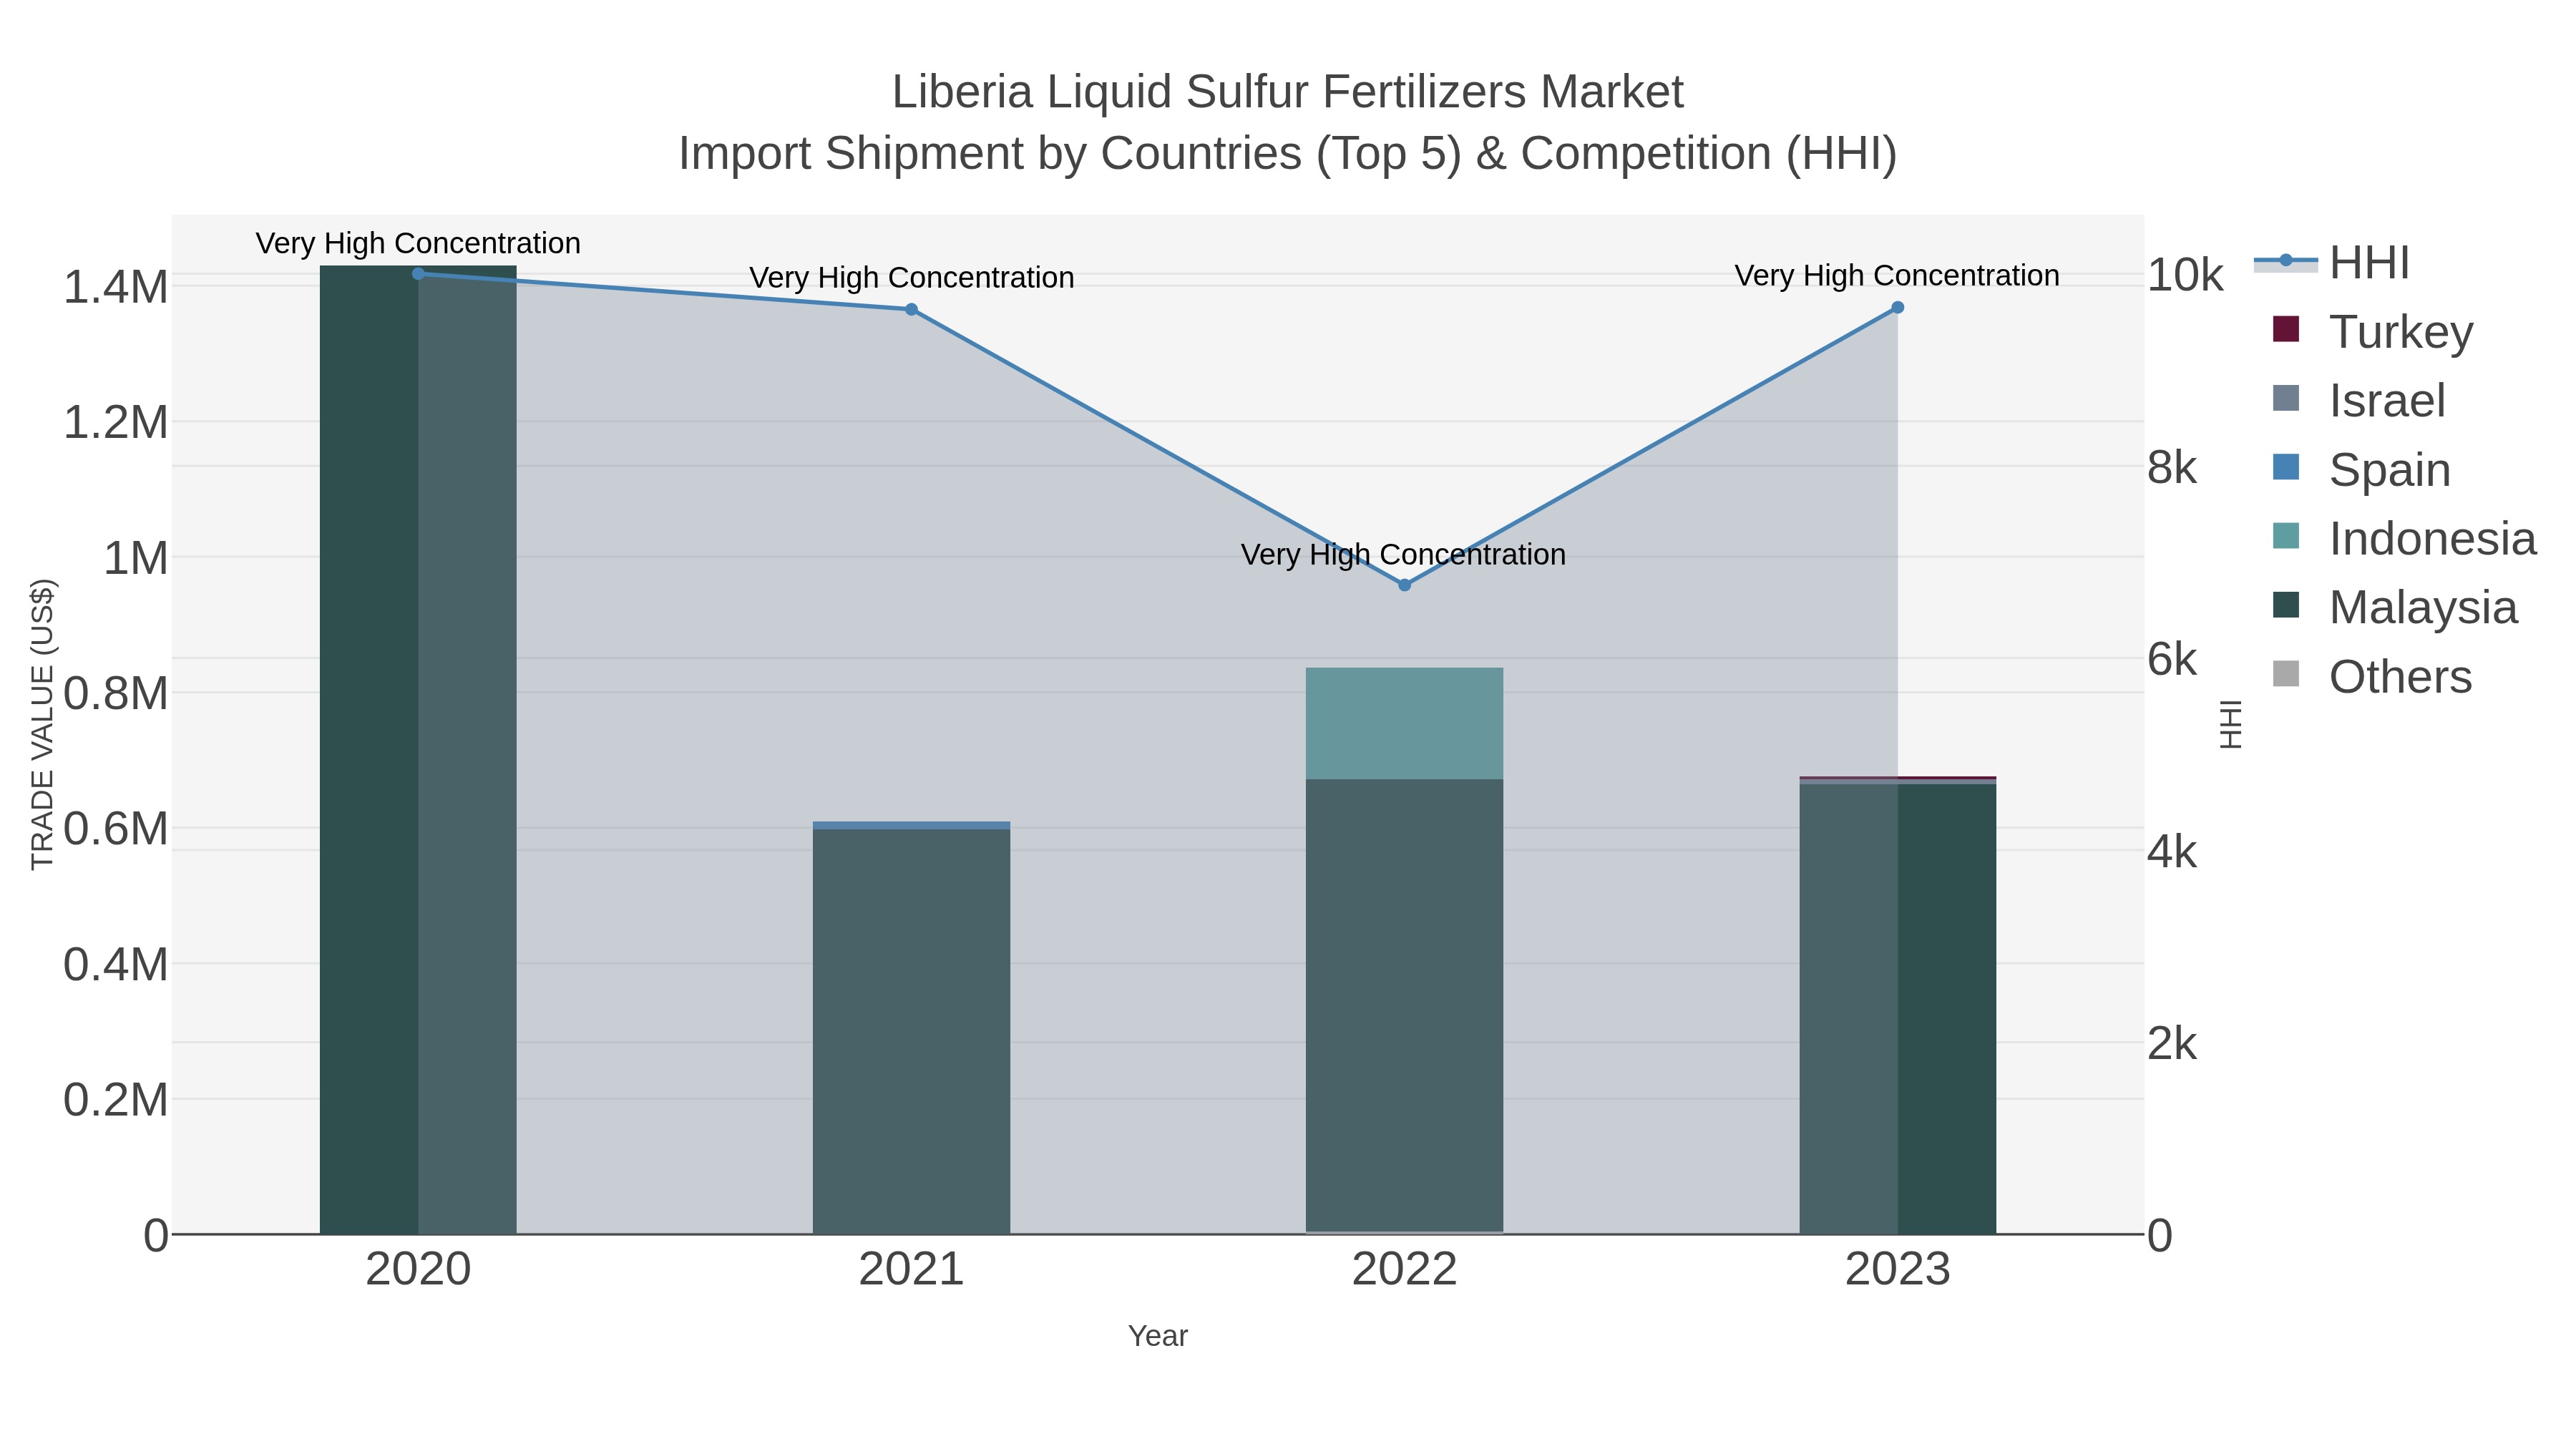Click the 2023 x-axis label

(1897, 1270)
